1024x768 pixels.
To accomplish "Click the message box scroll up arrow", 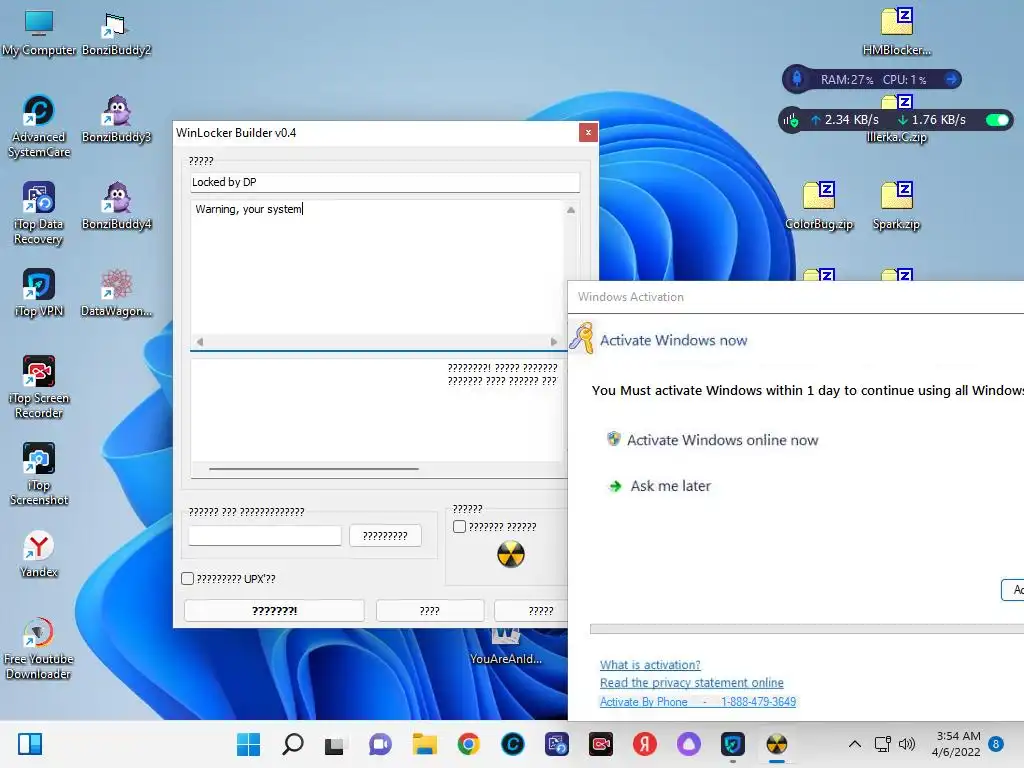I will click(571, 210).
